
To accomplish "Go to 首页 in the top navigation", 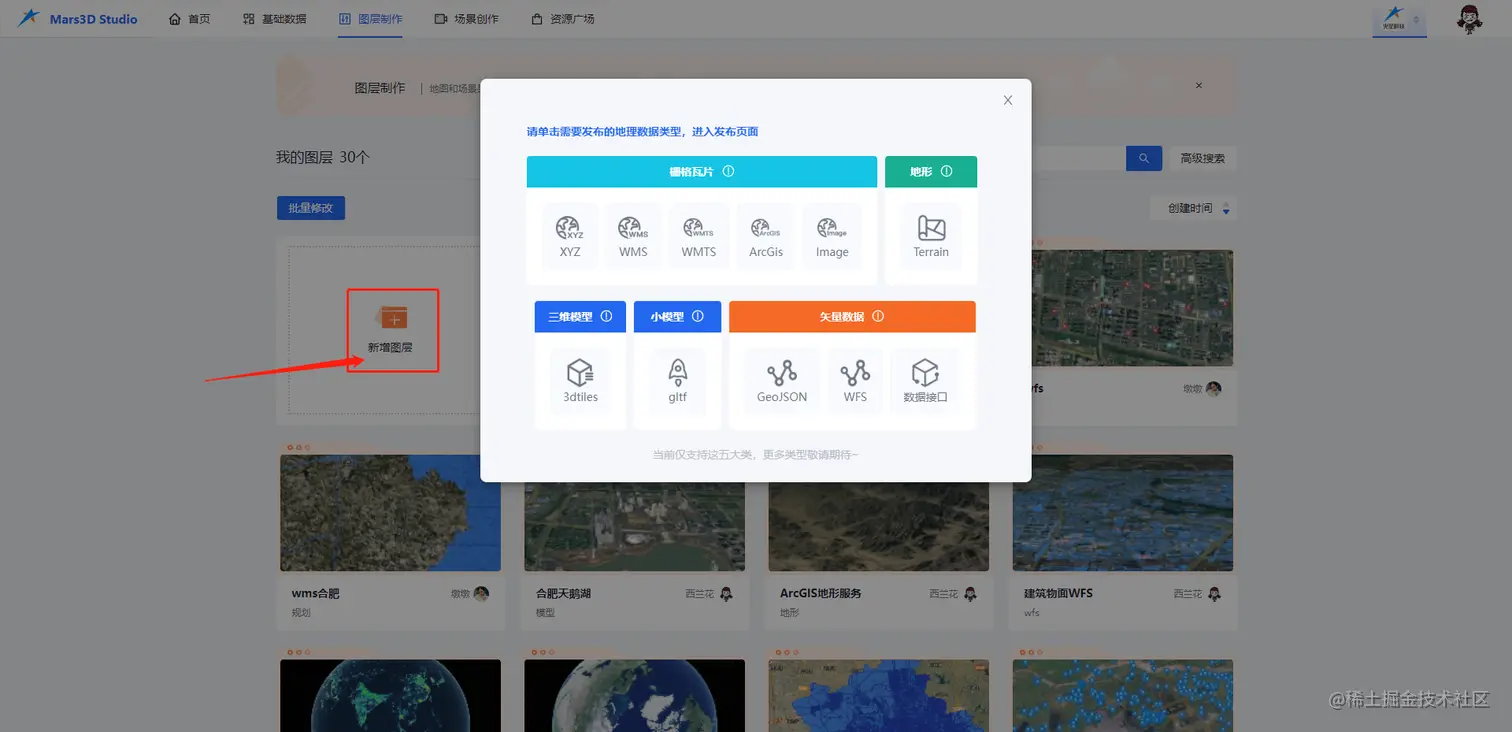I will (x=189, y=19).
